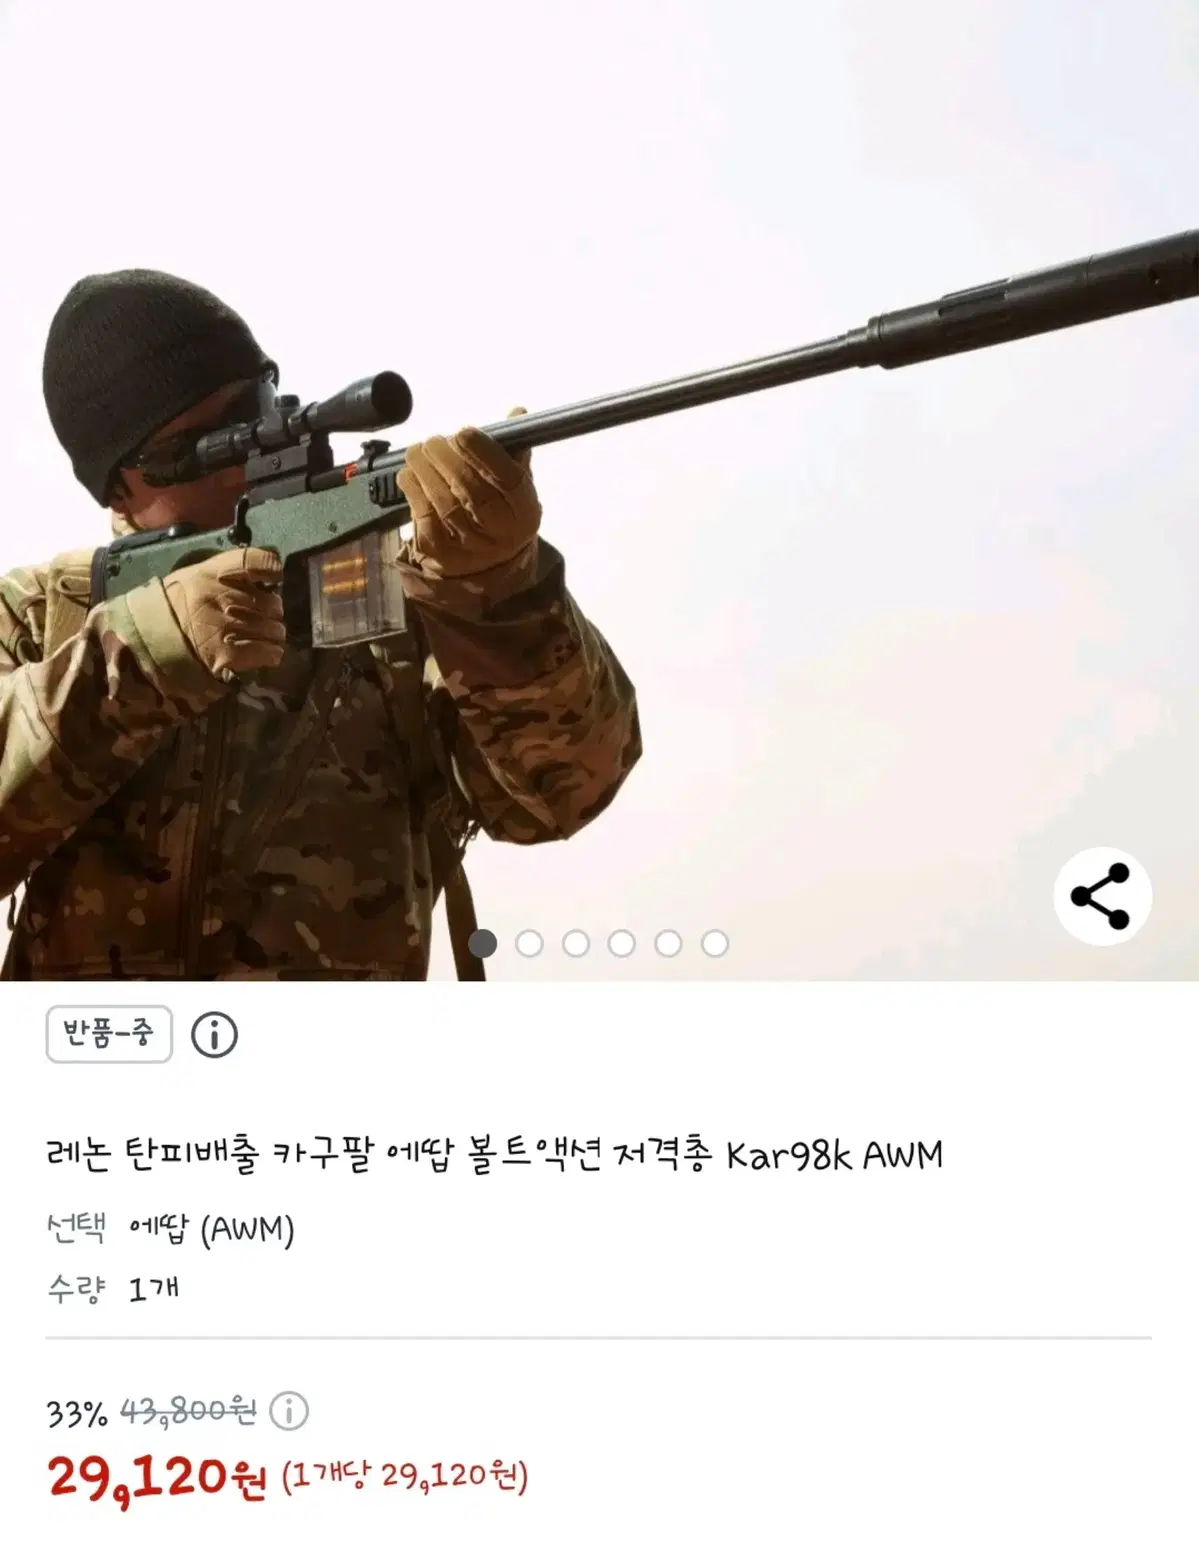1199x1550 pixels.
Task: Select the fourth image carousel dot
Action: tap(622, 943)
